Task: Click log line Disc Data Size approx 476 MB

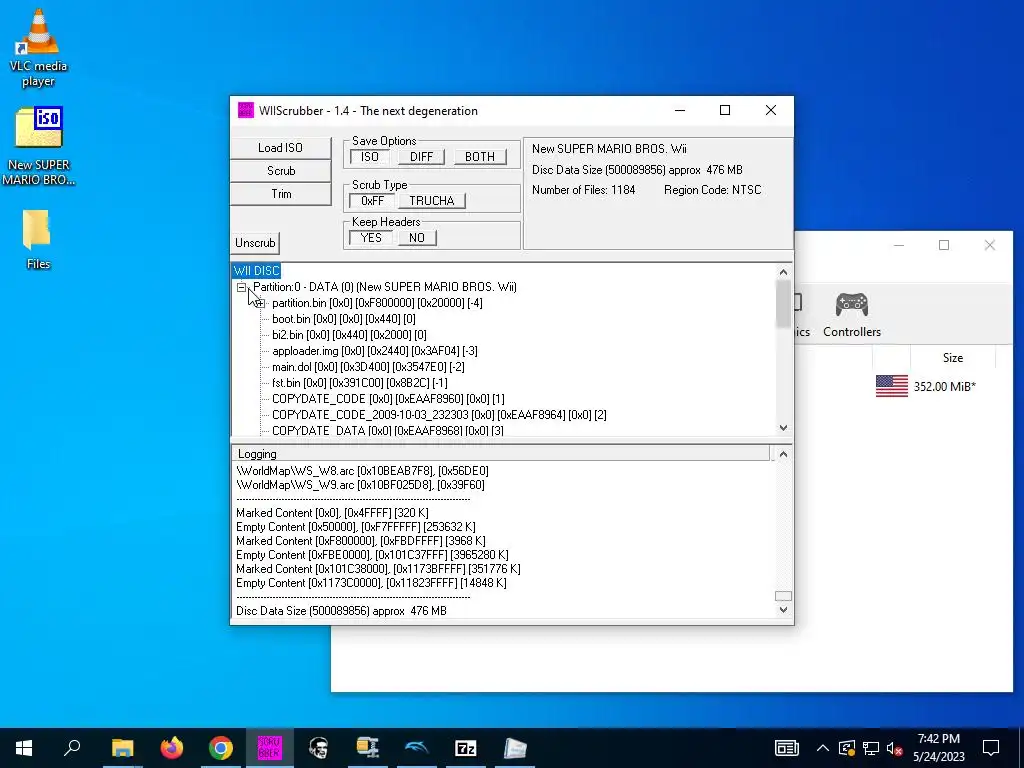Action: (342, 611)
